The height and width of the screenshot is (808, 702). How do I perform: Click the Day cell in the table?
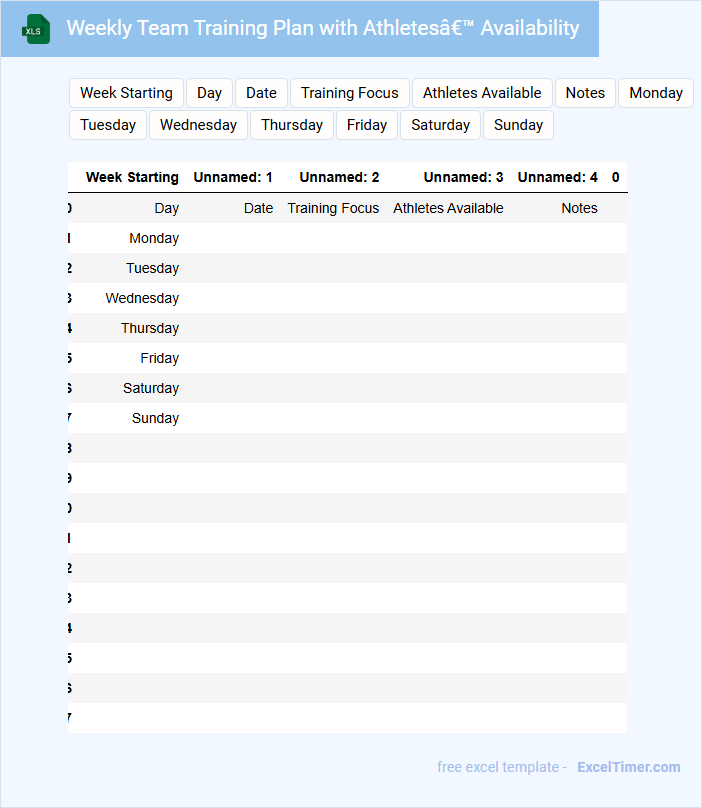pyautogui.click(x=166, y=208)
